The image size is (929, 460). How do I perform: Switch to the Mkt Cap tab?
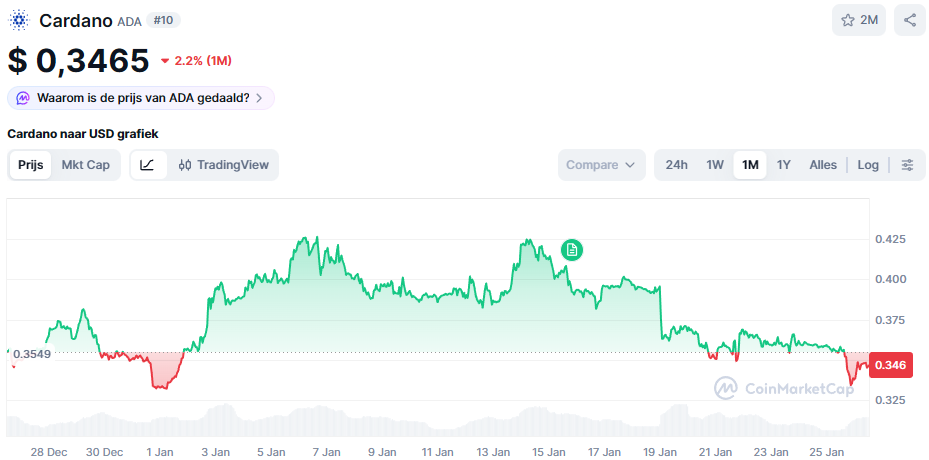tap(86, 165)
